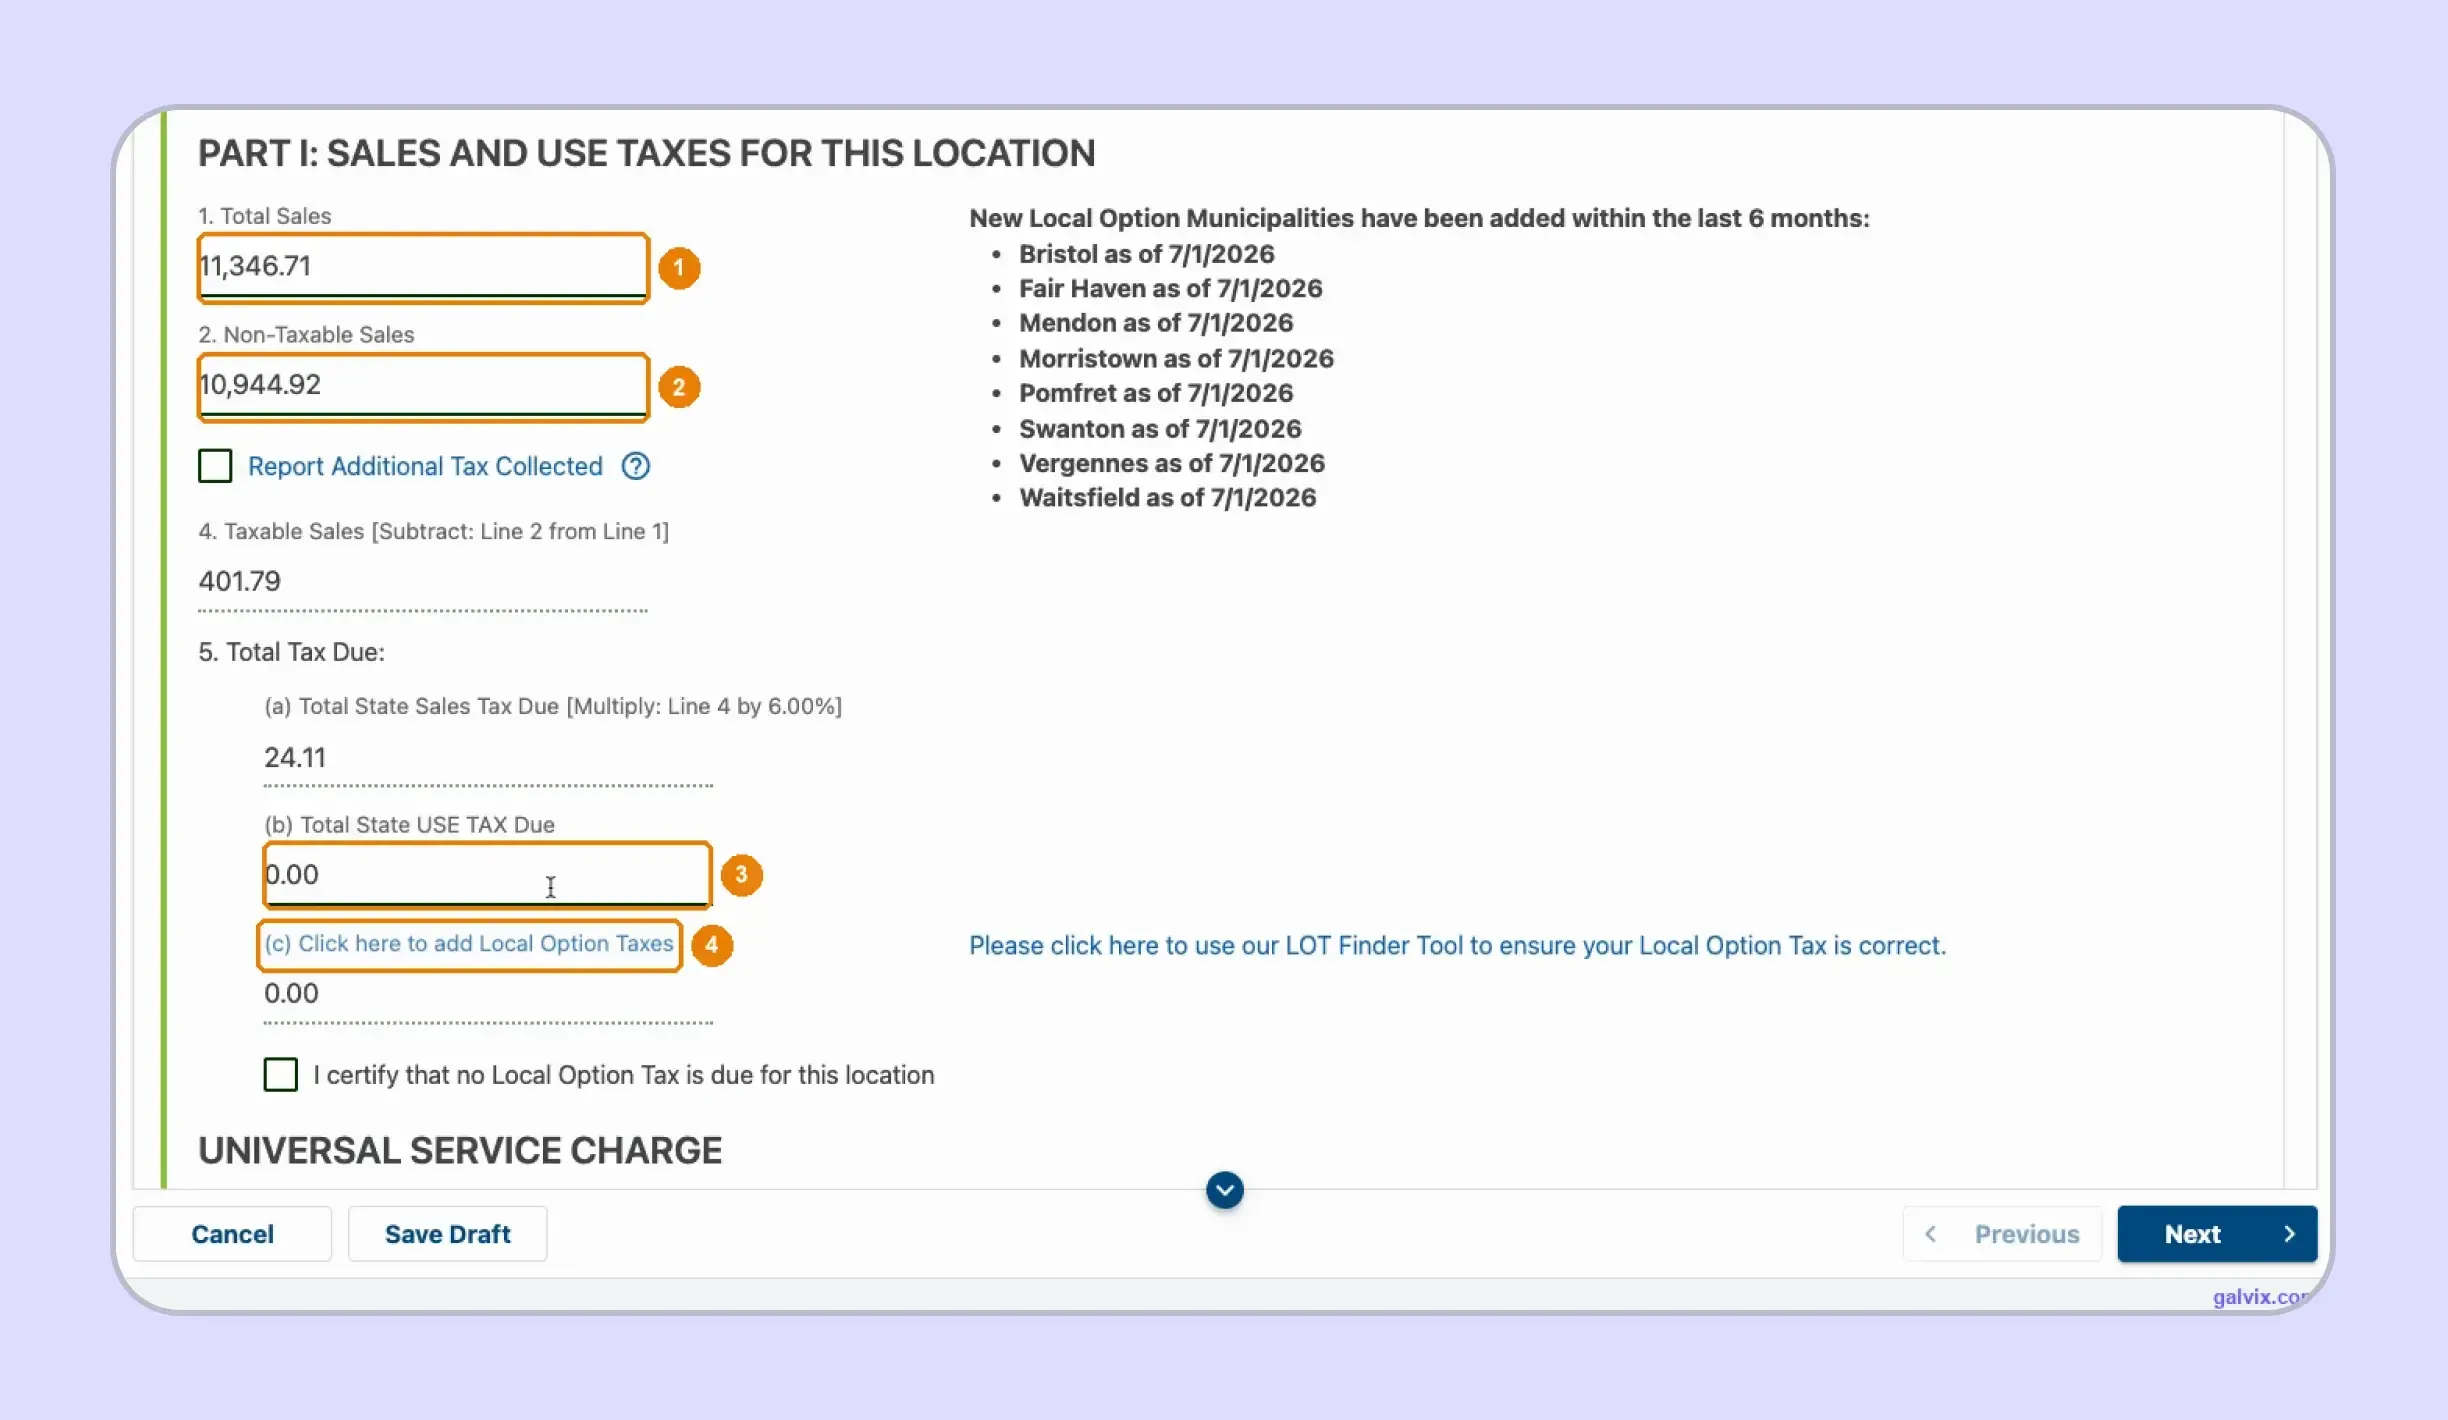Click inside the Total Sales input field

(423, 267)
